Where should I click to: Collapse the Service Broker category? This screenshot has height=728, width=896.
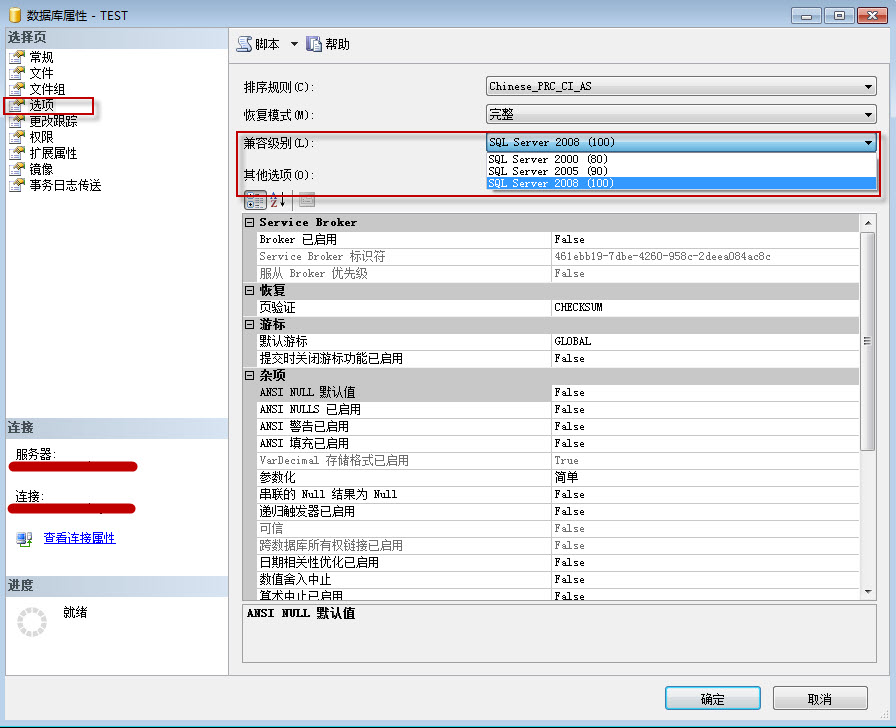(250, 222)
